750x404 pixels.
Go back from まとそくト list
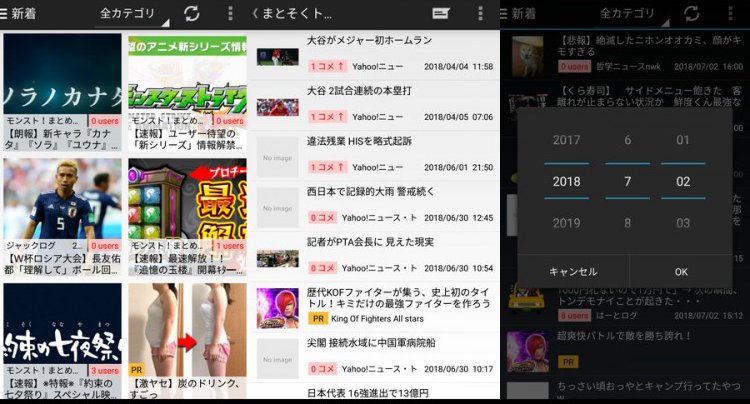(255, 14)
